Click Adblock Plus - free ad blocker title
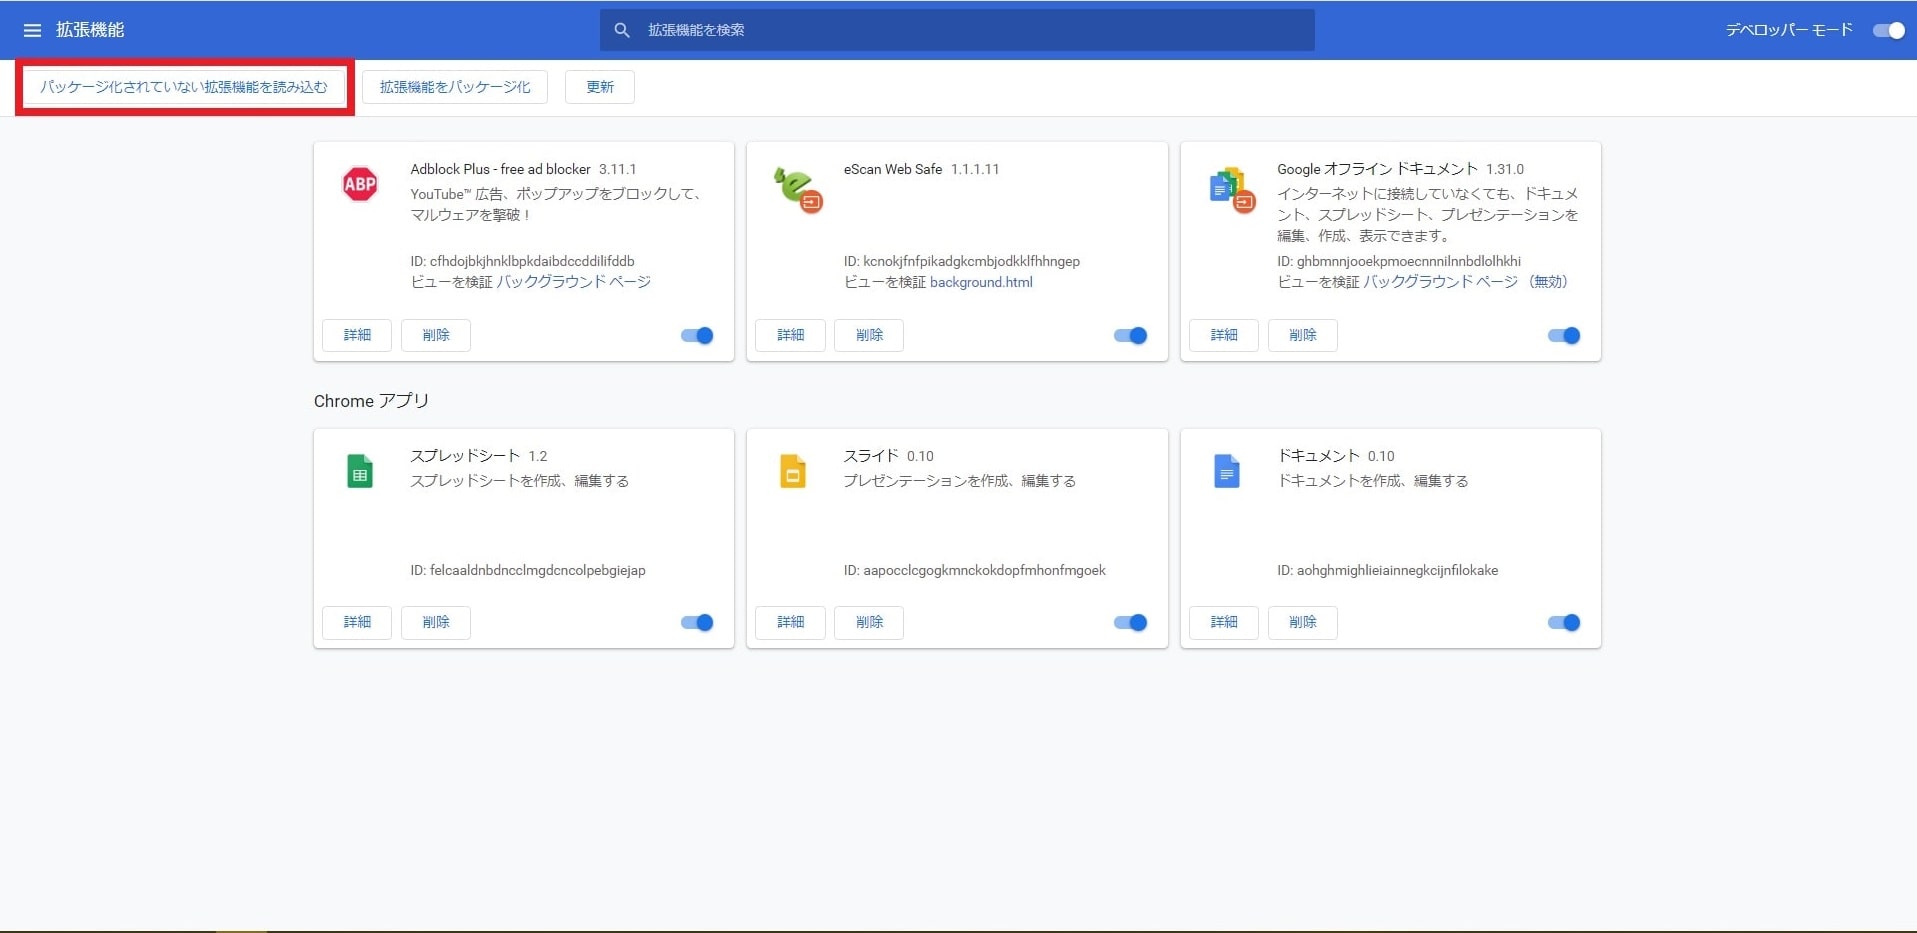This screenshot has height=933, width=1917. click(500, 169)
